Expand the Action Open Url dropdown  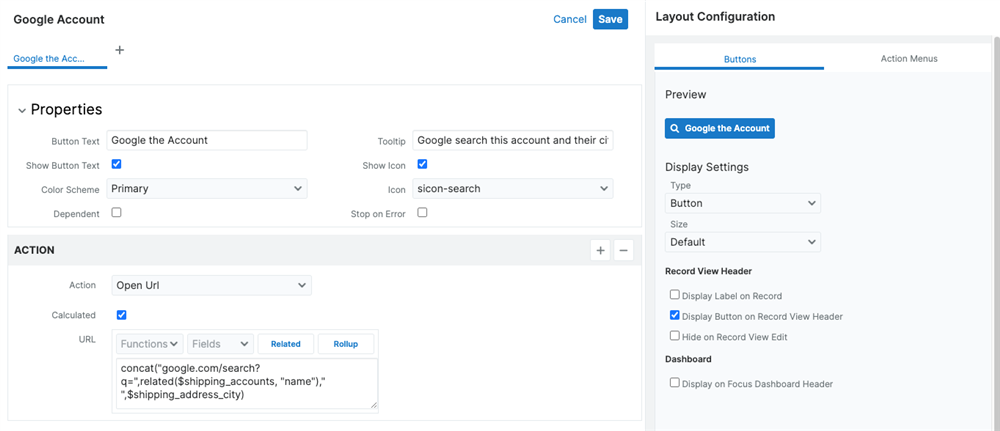[x=209, y=286]
